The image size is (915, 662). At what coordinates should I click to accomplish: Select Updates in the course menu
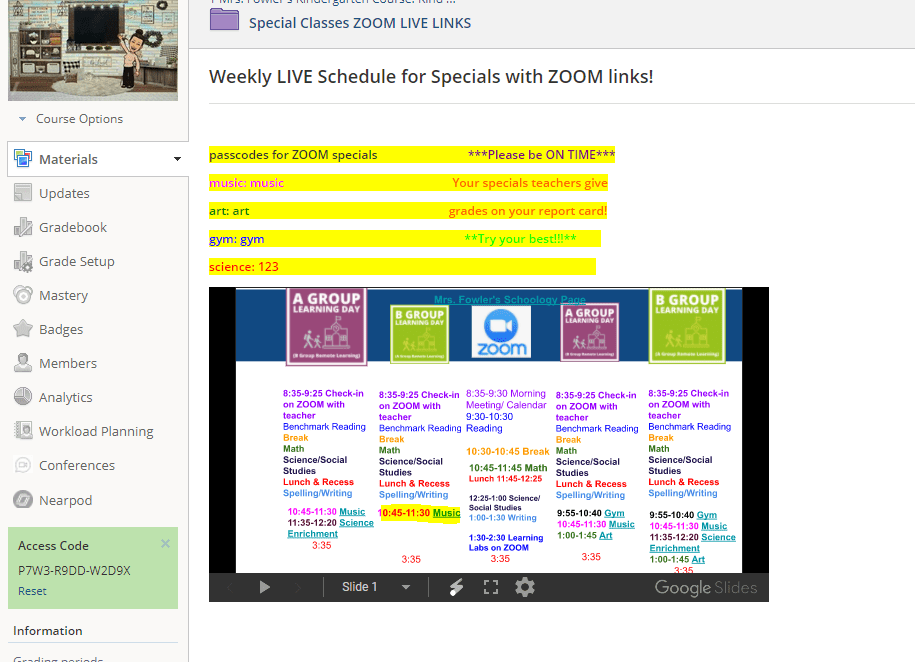[64, 193]
